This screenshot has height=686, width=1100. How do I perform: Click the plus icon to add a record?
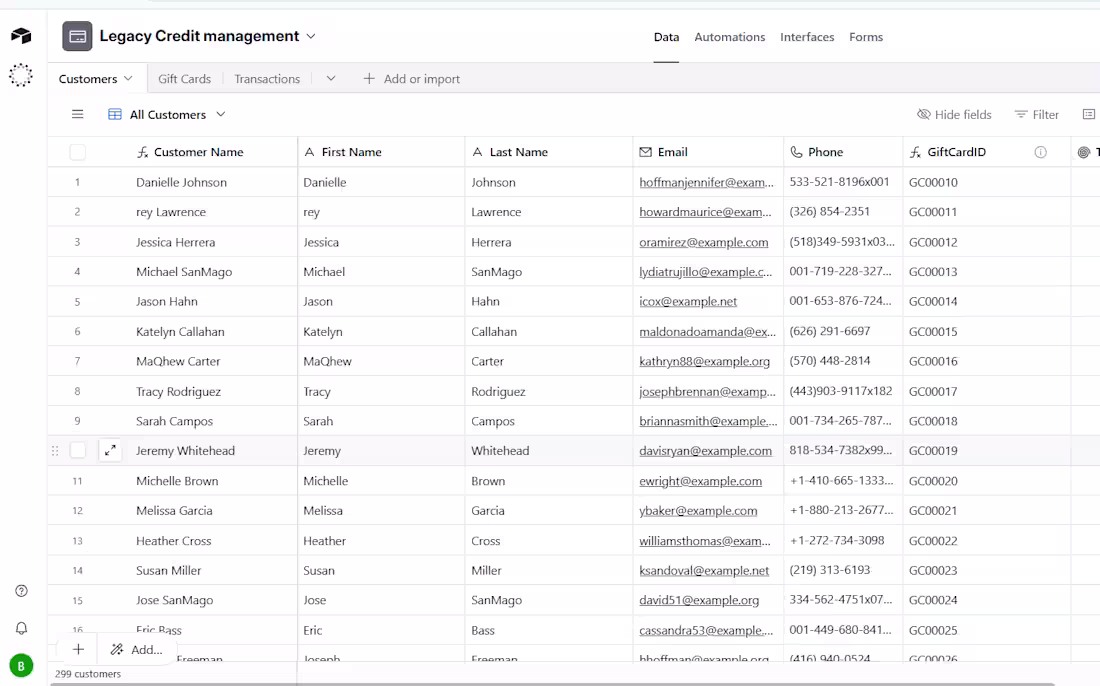[x=78, y=649]
